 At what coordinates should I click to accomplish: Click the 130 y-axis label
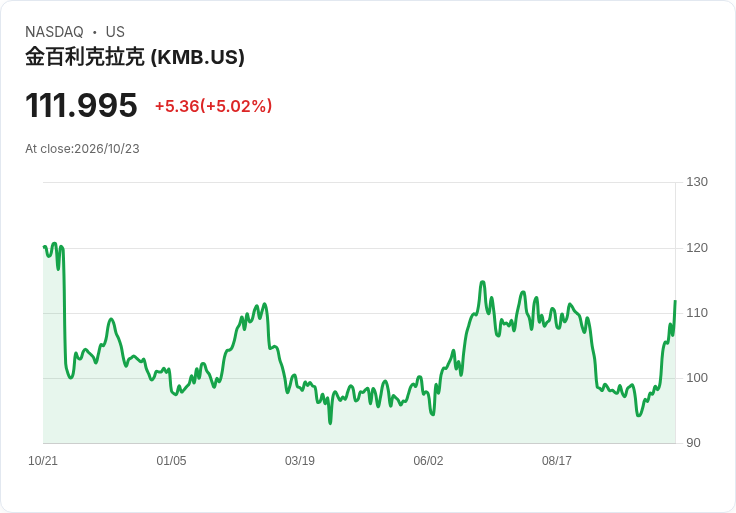[x=697, y=182]
